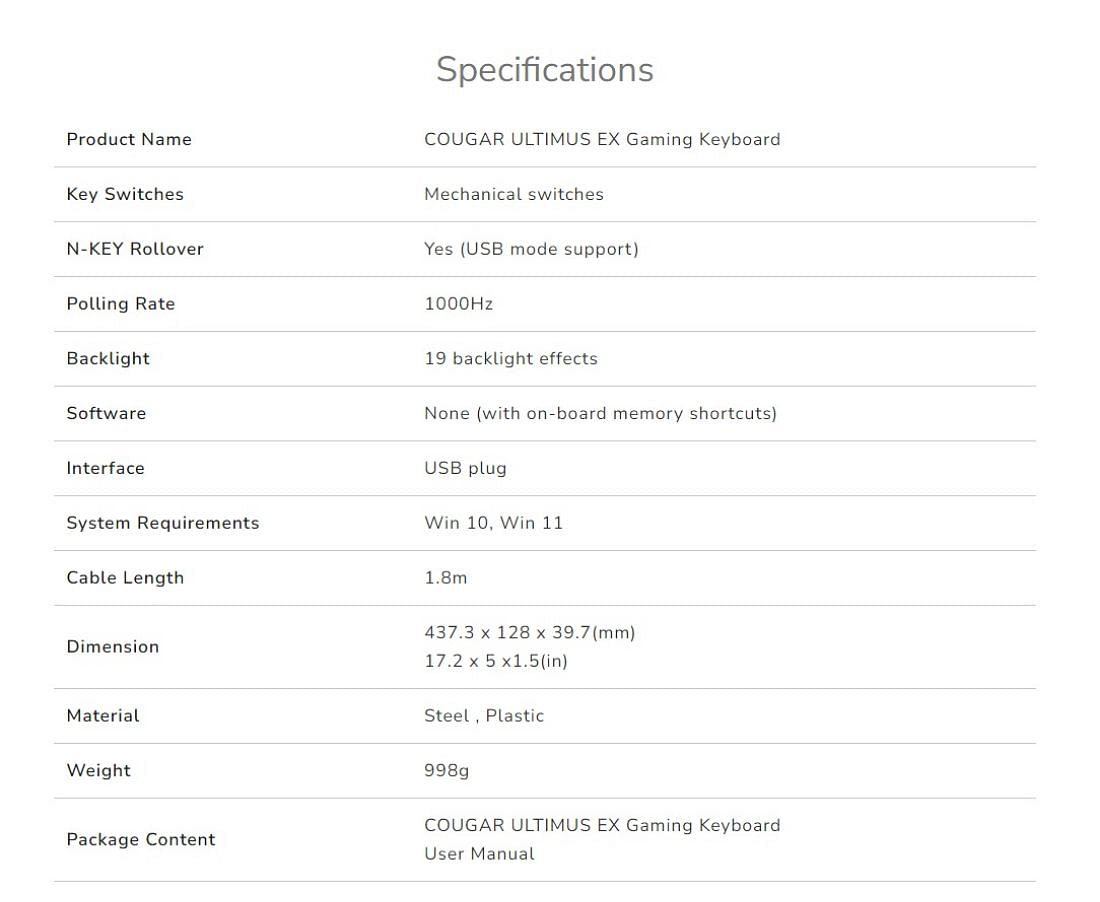The image size is (1100, 902).
Task: Click the User Manual package content line
Action: point(479,854)
